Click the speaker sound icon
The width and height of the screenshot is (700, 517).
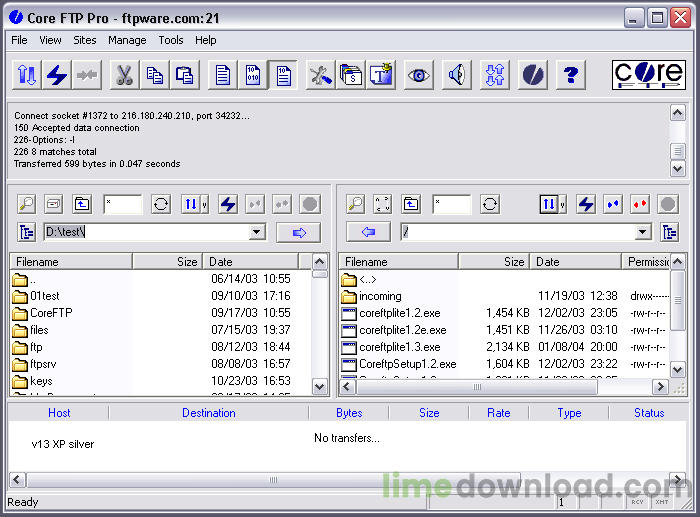coord(457,75)
